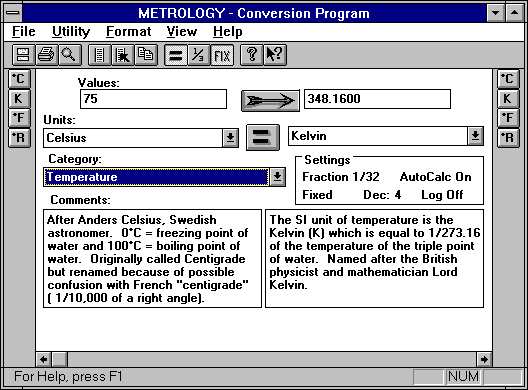Screen dimensions: 528x390
Task: Toggle the fraction one-third toolbar icon
Action: (x=198, y=55)
